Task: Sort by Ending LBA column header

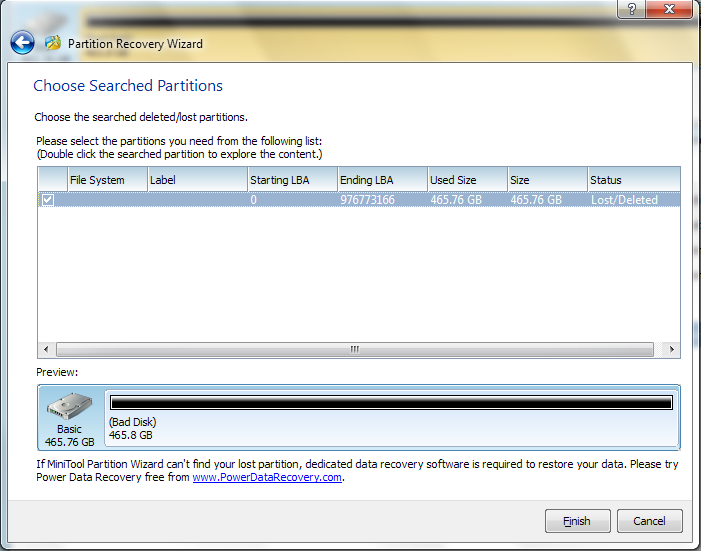Action: click(x=383, y=180)
